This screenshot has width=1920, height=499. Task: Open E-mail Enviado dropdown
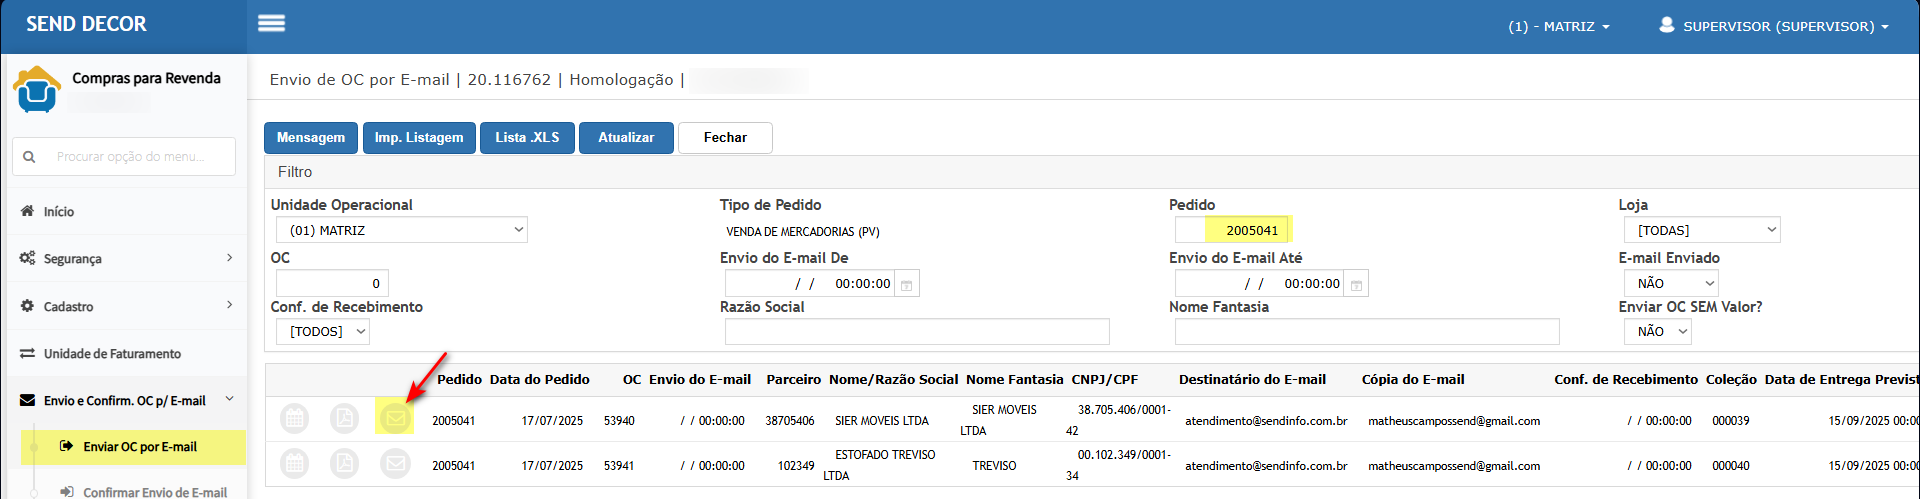coord(1671,283)
